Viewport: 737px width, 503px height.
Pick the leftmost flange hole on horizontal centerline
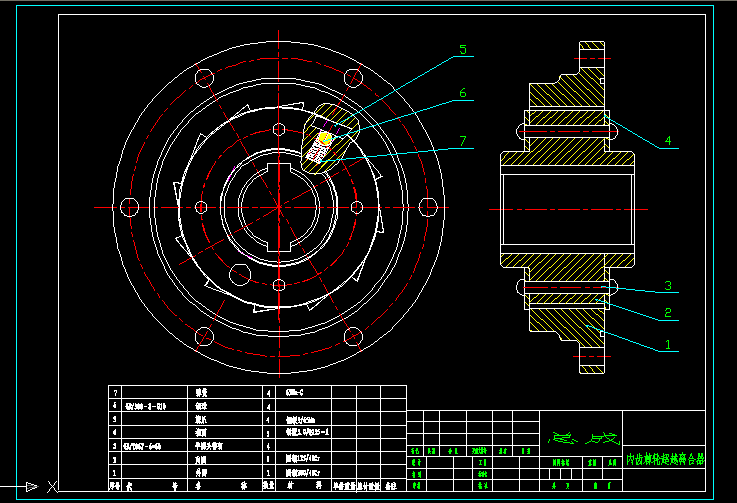tap(128, 206)
